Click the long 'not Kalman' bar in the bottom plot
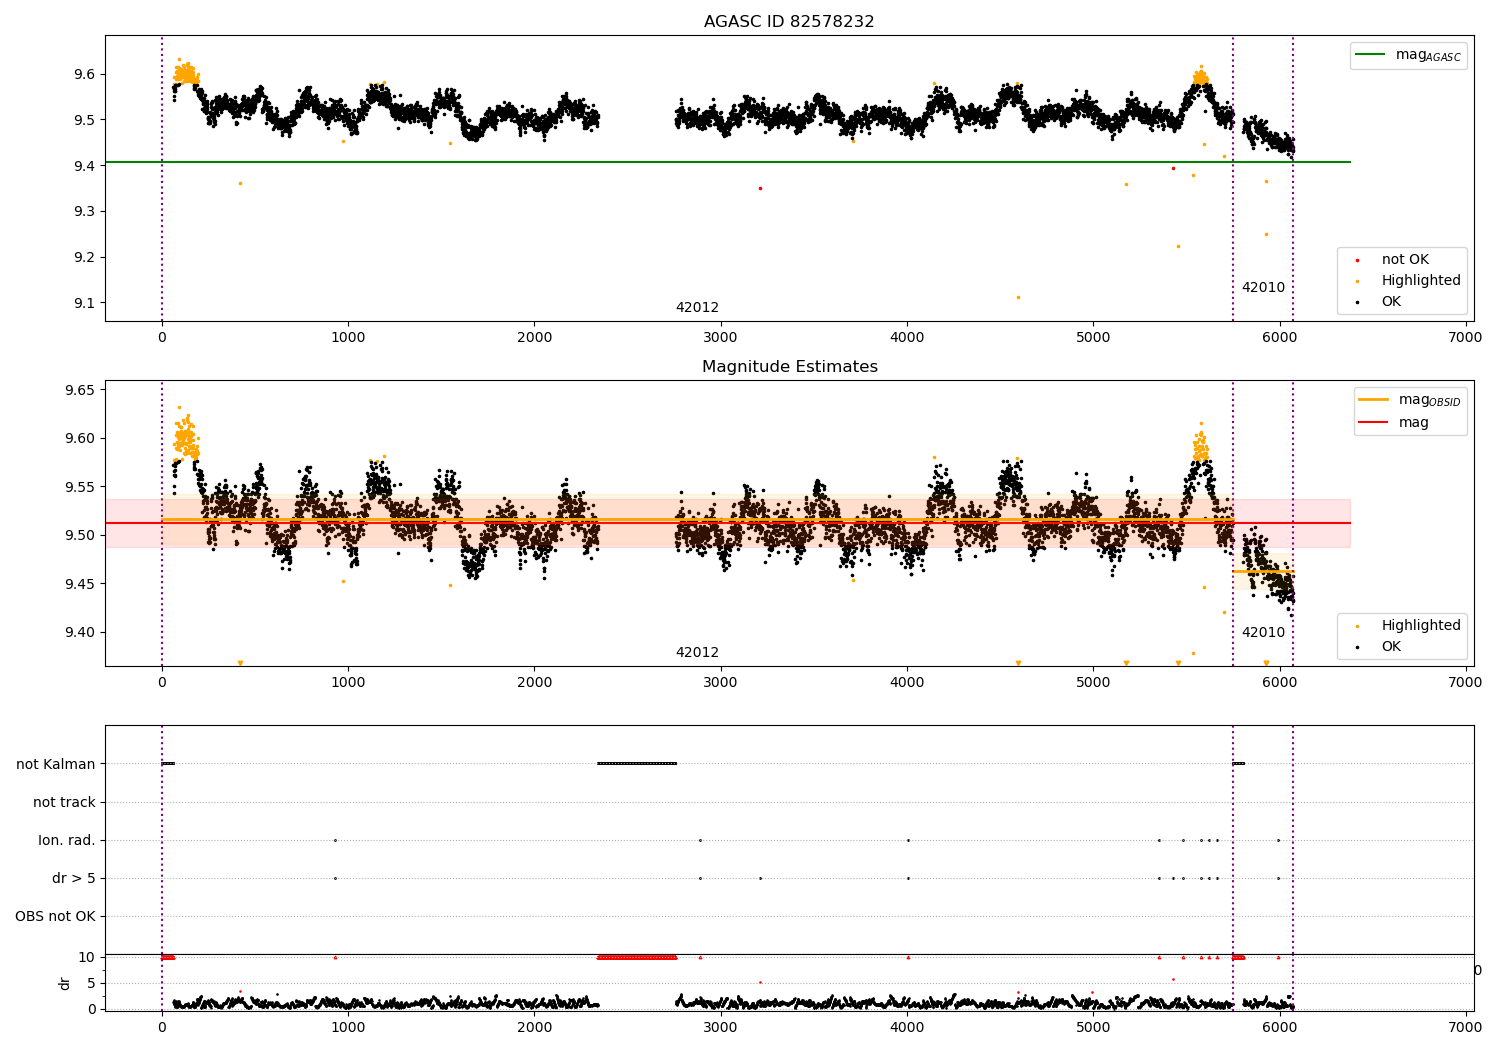 pyautogui.click(x=637, y=764)
